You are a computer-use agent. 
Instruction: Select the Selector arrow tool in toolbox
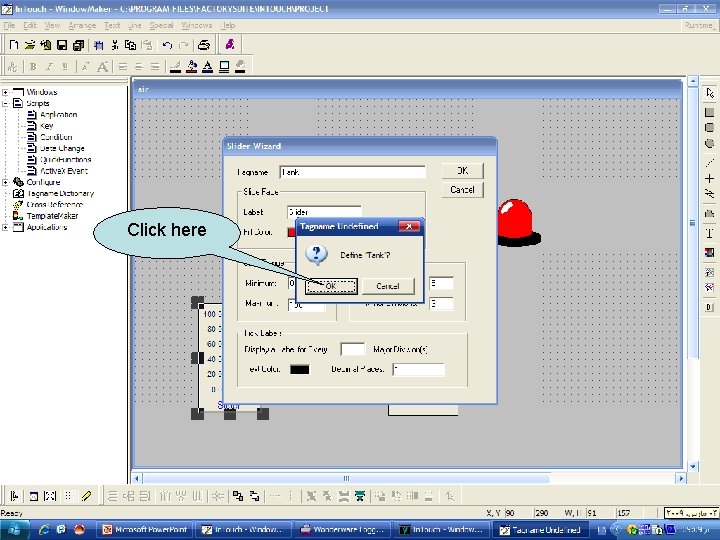710,93
